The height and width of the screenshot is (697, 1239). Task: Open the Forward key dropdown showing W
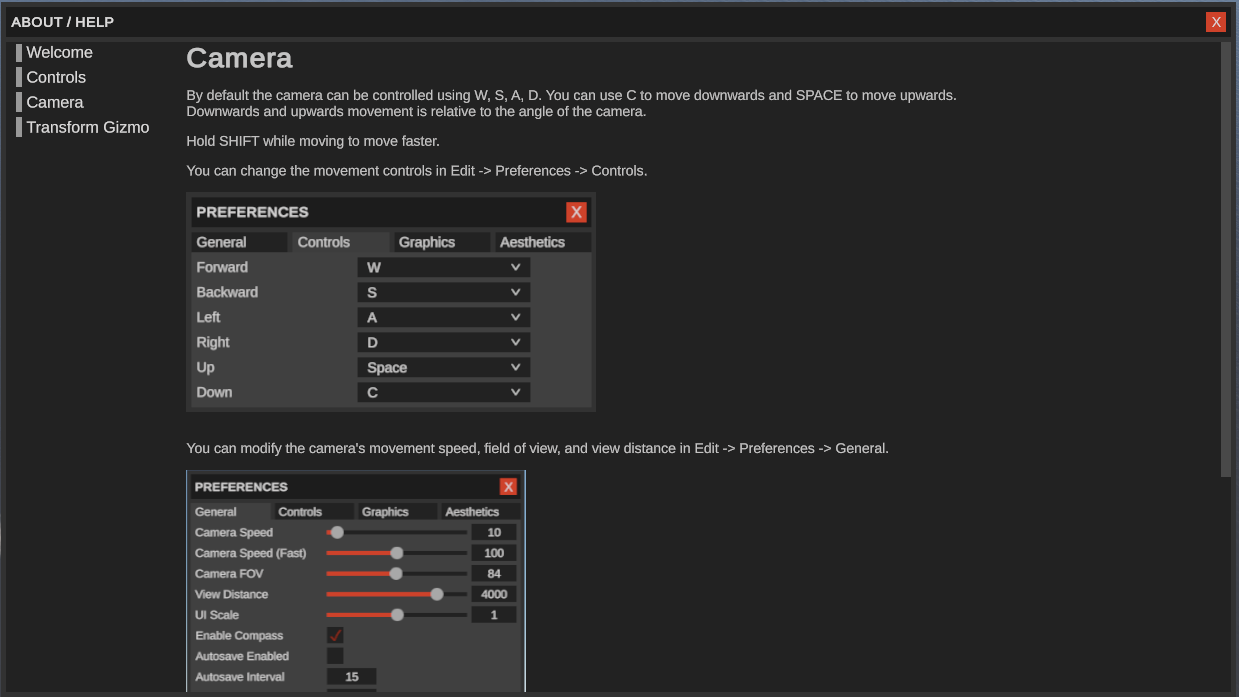coord(443,268)
